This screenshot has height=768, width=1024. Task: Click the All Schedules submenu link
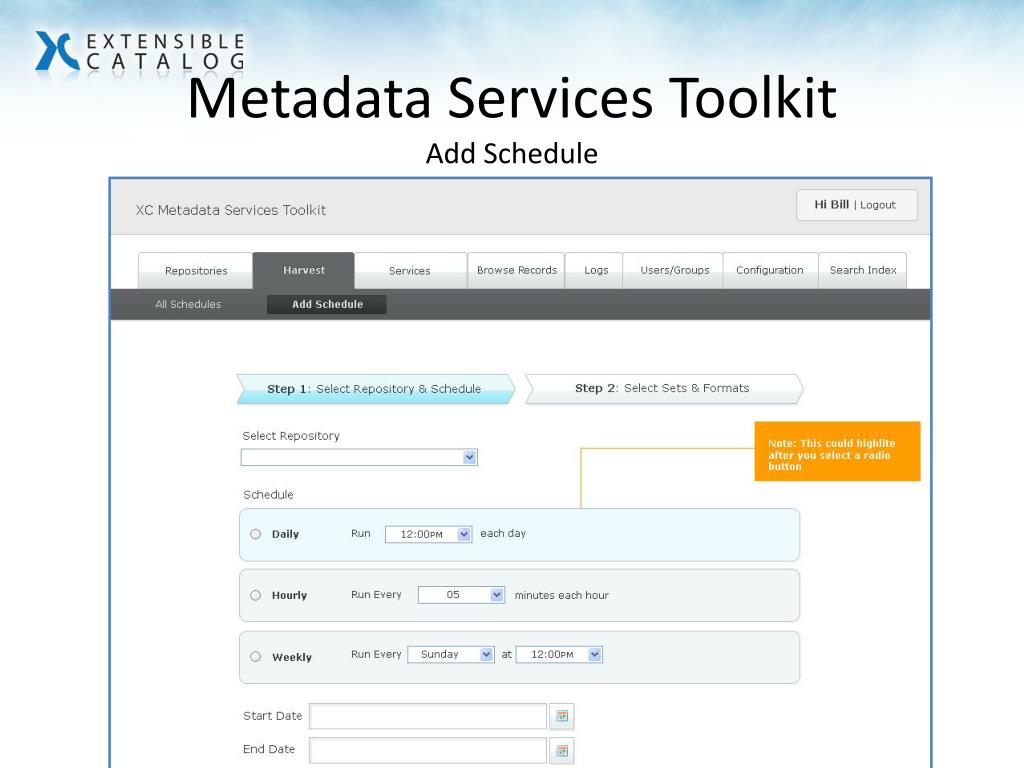[x=188, y=304]
